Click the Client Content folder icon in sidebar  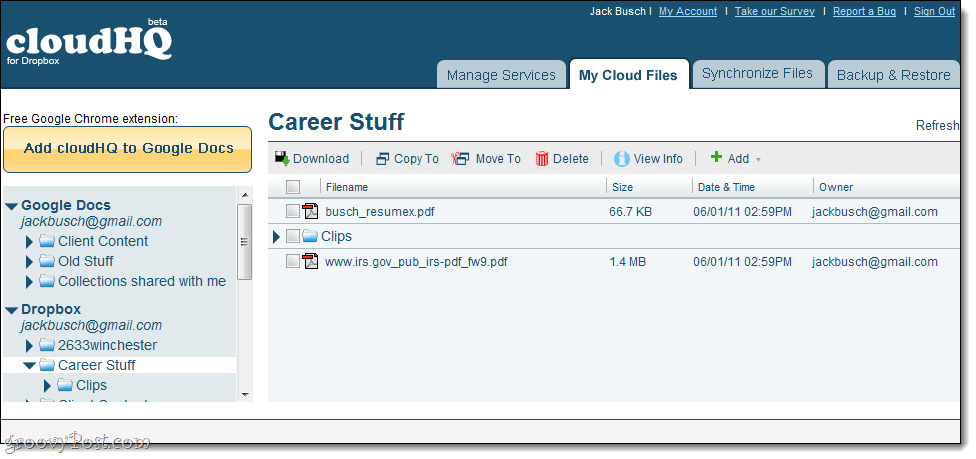pyautogui.click(x=47, y=241)
